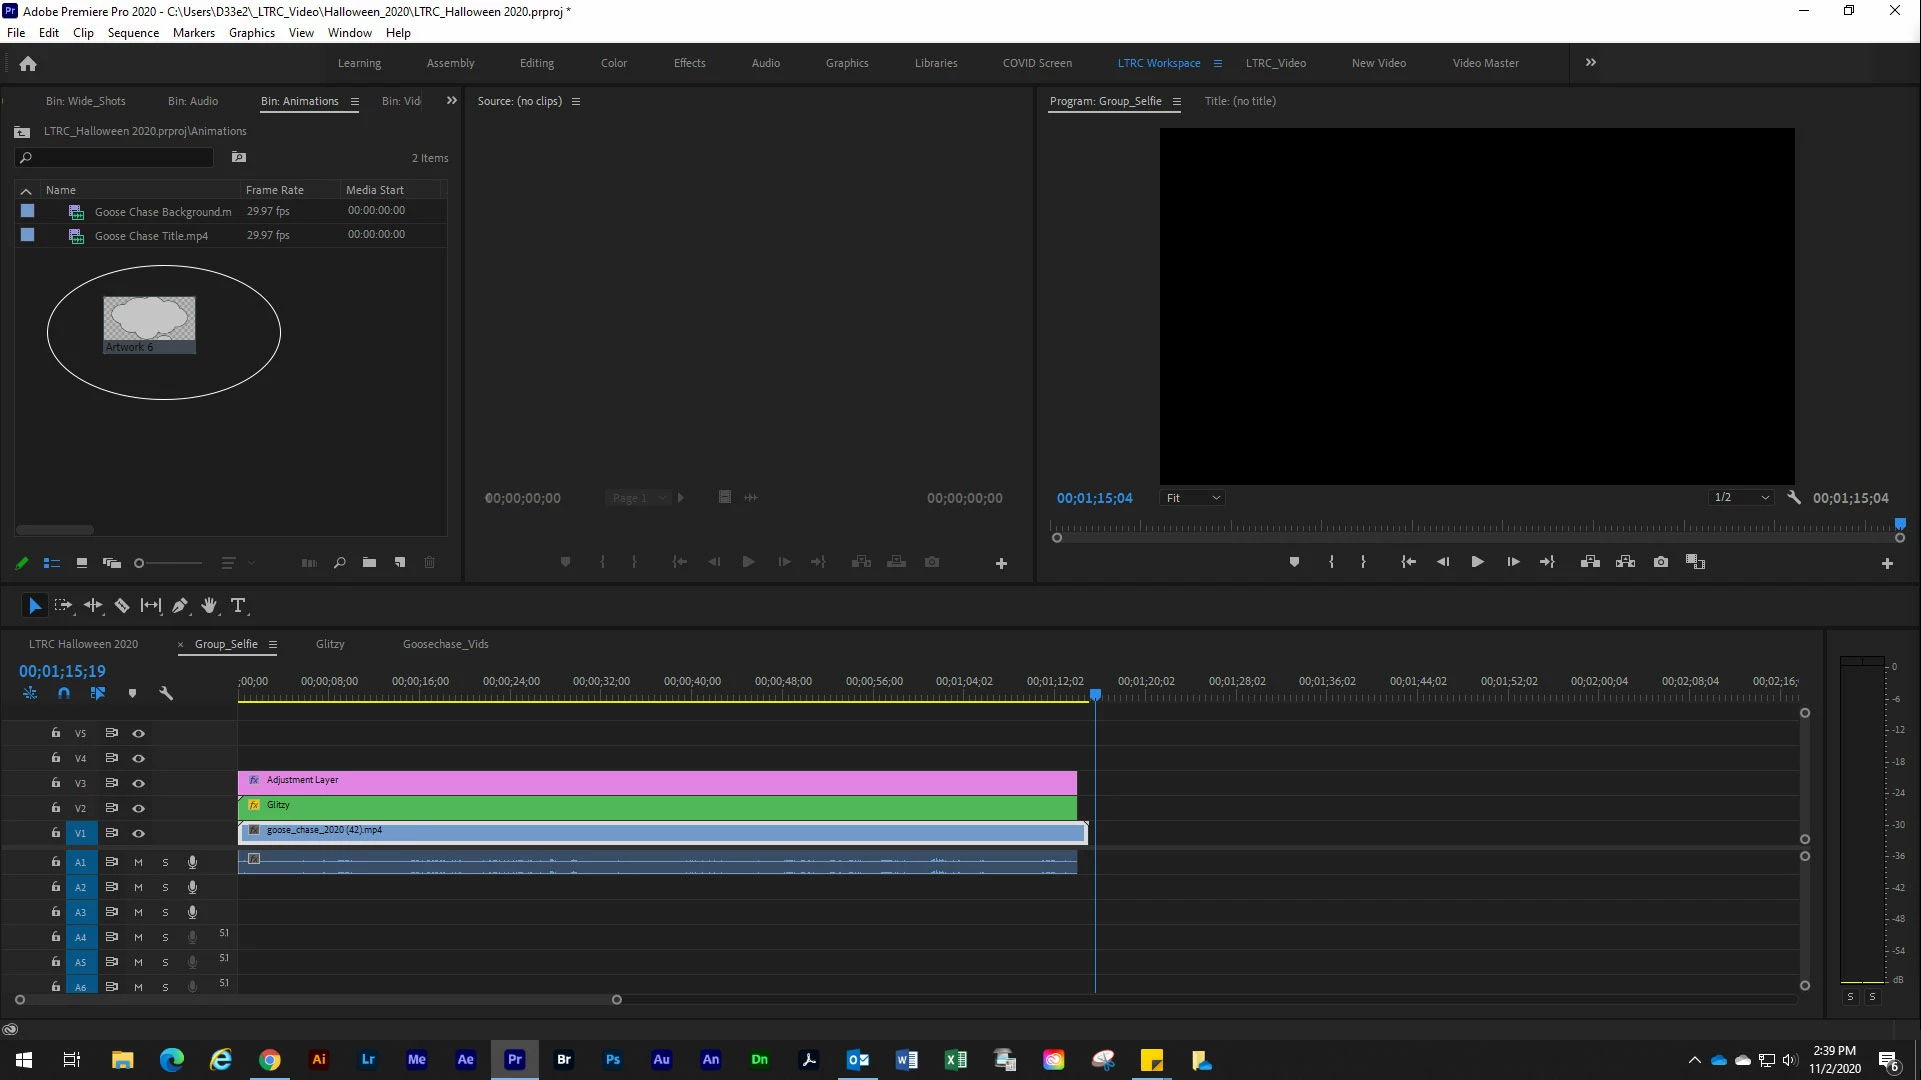The image size is (1921, 1080).
Task: Open the Fit zoom level dropdown
Action: click(1192, 498)
